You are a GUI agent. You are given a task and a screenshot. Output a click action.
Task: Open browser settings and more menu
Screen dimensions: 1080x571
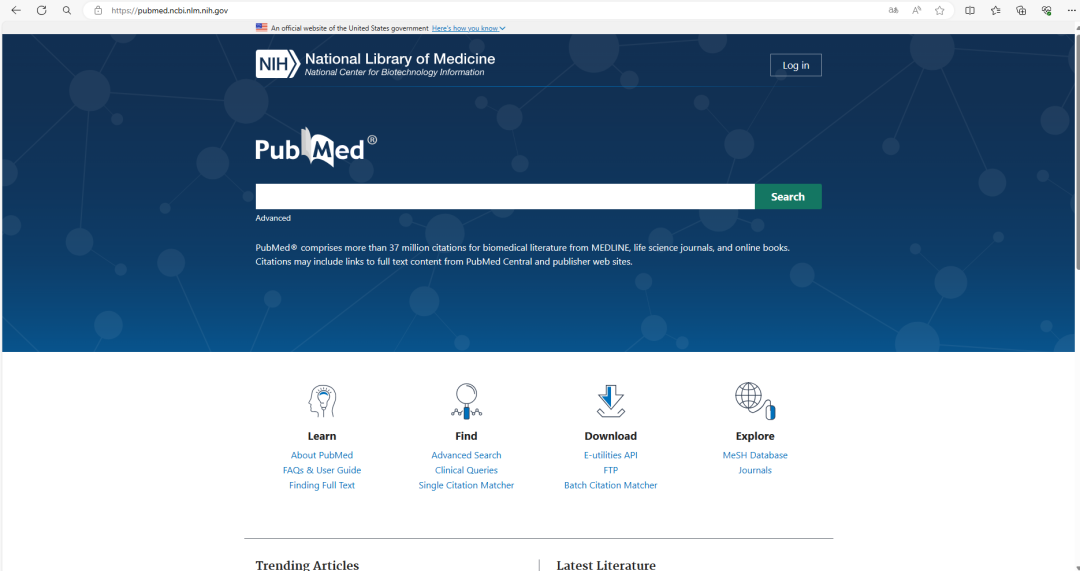pyautogui.click(x=1071, y=10)
